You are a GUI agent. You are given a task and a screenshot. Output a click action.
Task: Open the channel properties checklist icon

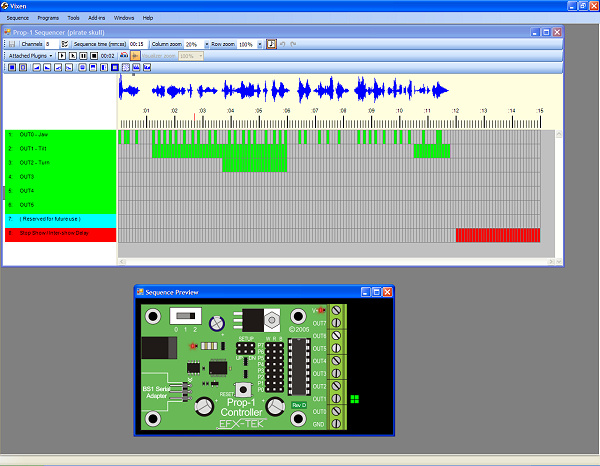click(65, 44)
